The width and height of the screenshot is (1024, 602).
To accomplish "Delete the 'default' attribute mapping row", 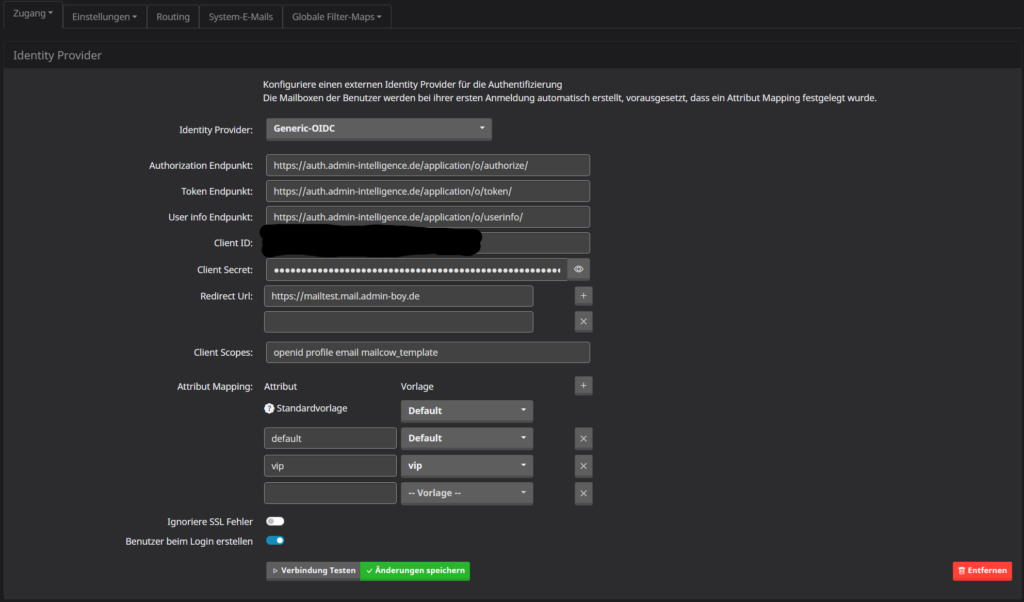I will 583,439.
